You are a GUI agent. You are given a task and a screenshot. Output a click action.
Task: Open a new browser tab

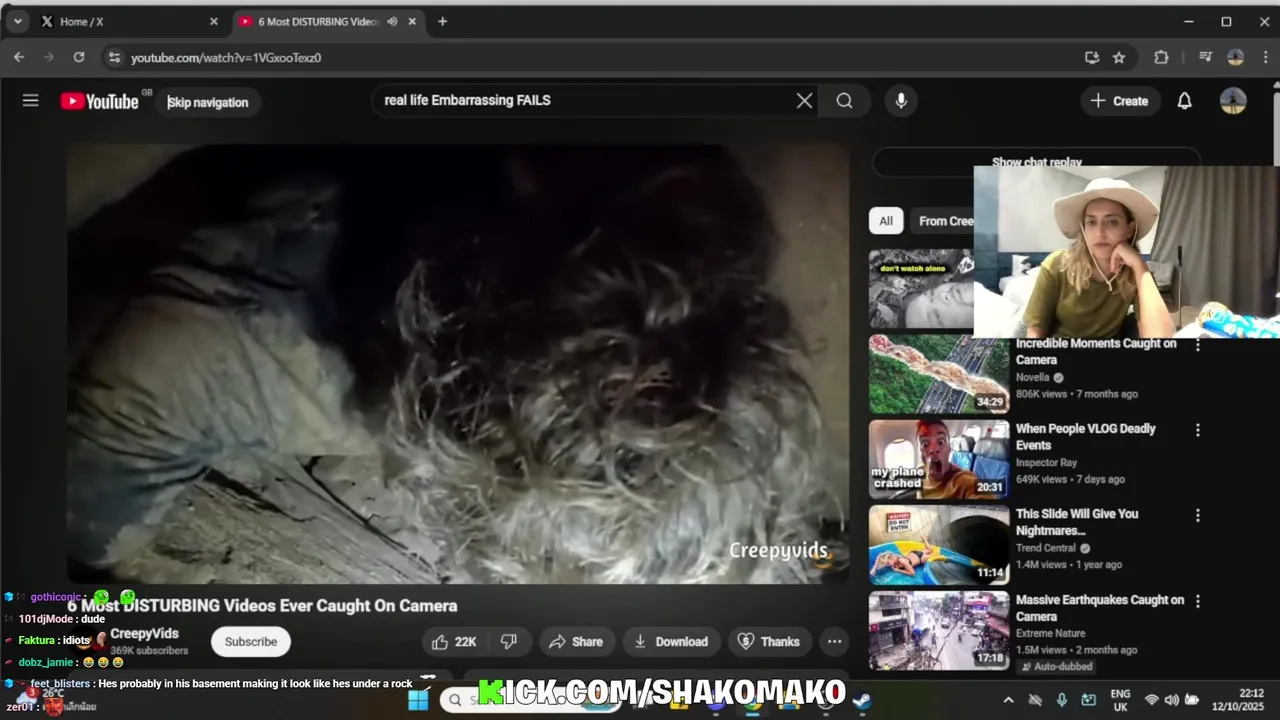pyautogui.click(x=442, y=21)
